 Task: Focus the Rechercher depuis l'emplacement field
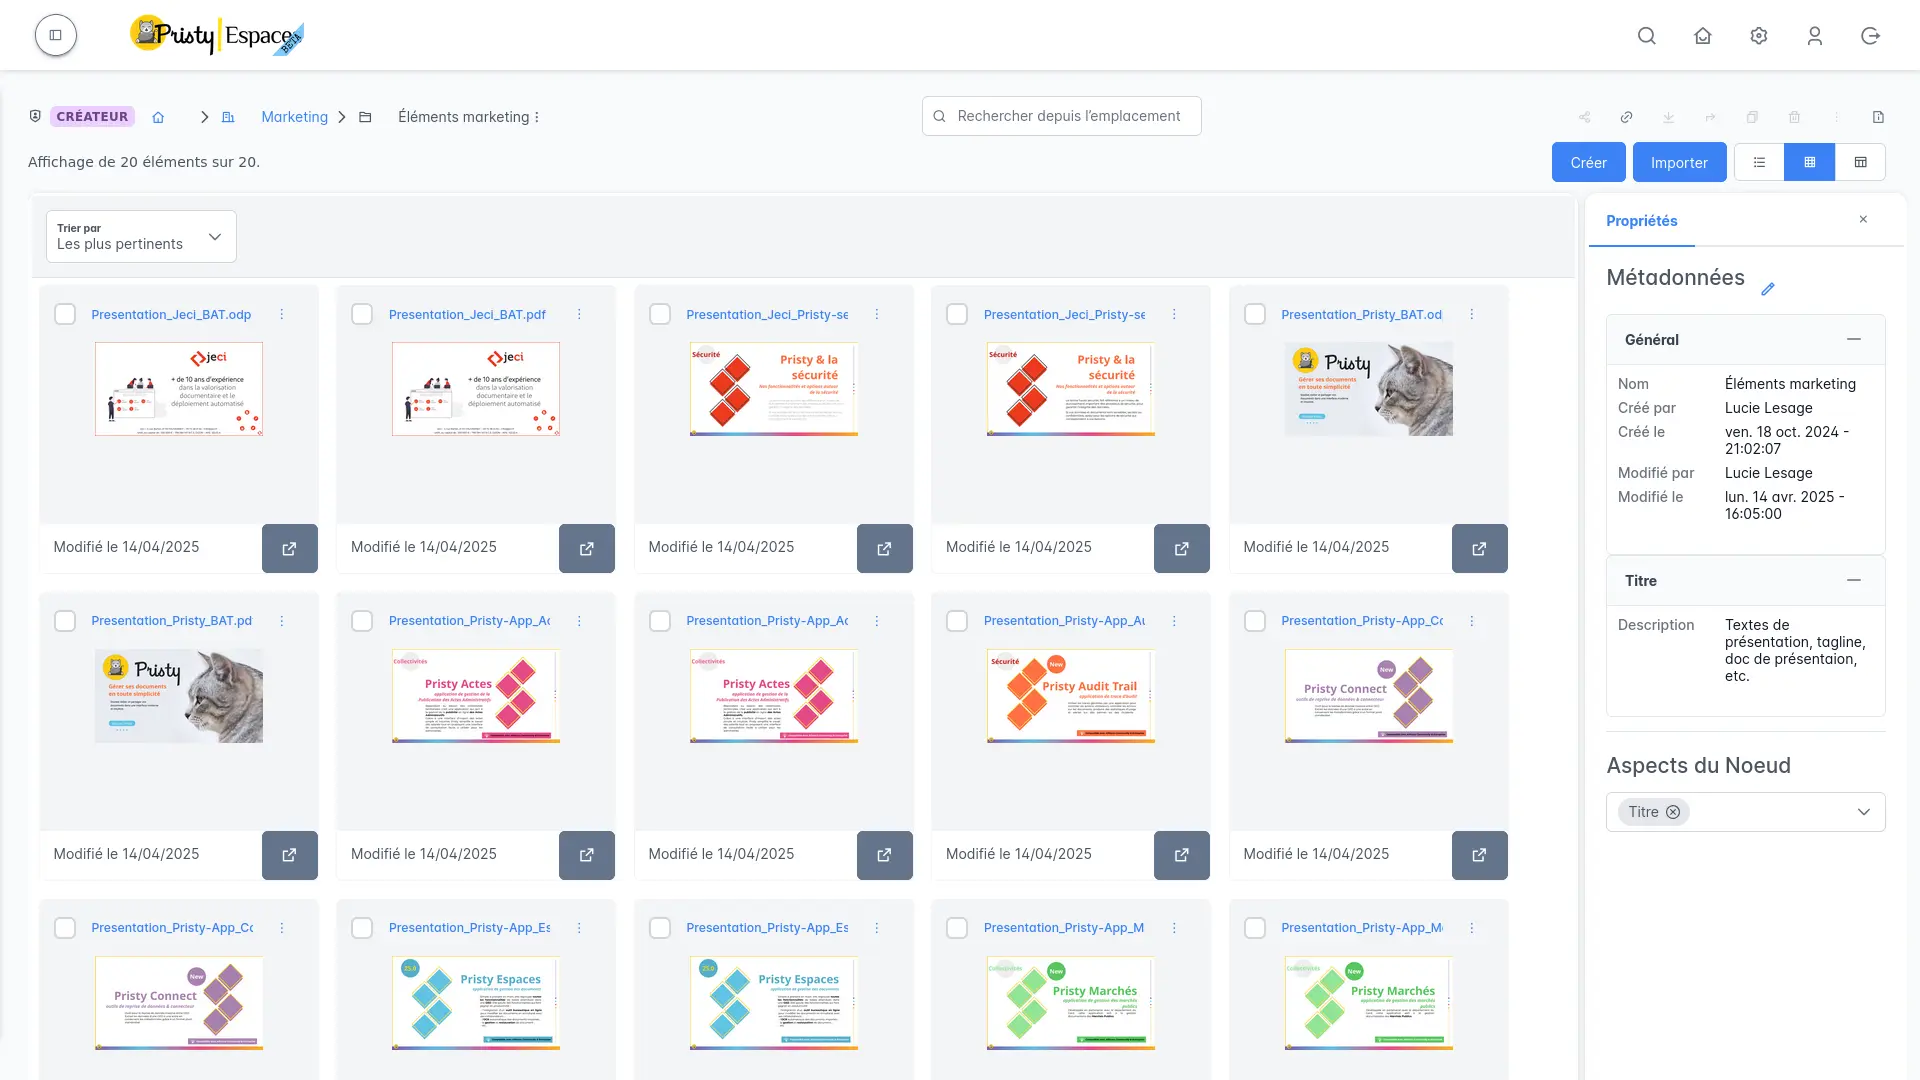click(1062, 116)
